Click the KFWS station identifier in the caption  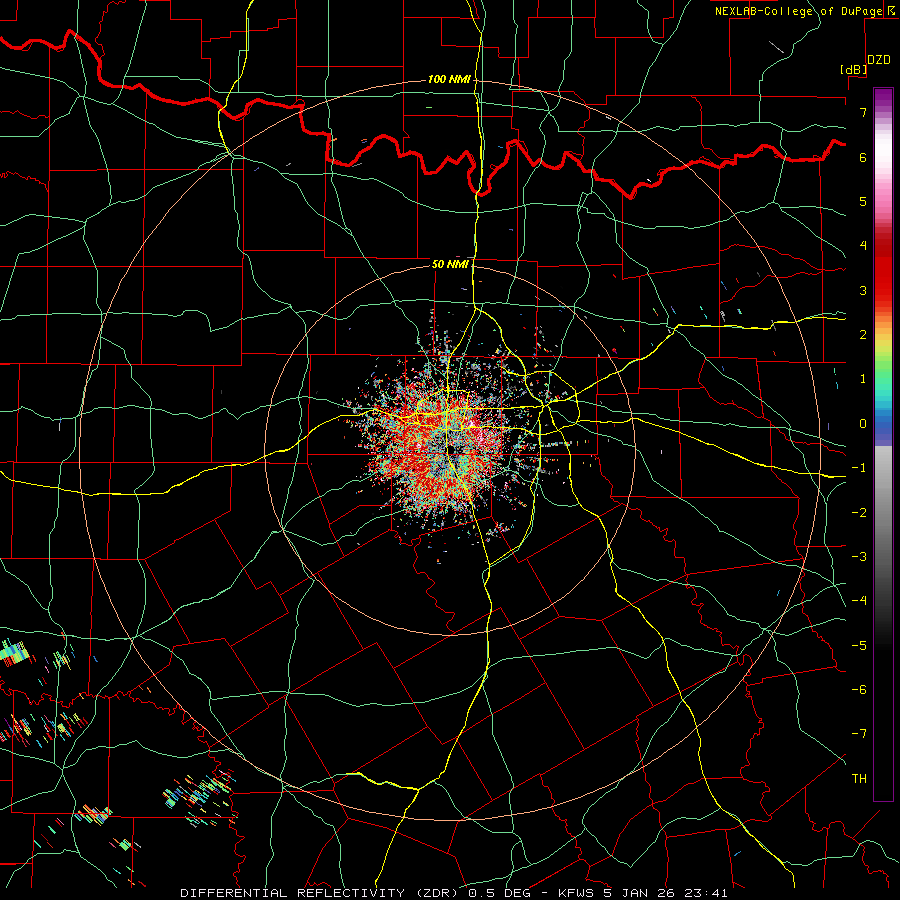[576, 893]
